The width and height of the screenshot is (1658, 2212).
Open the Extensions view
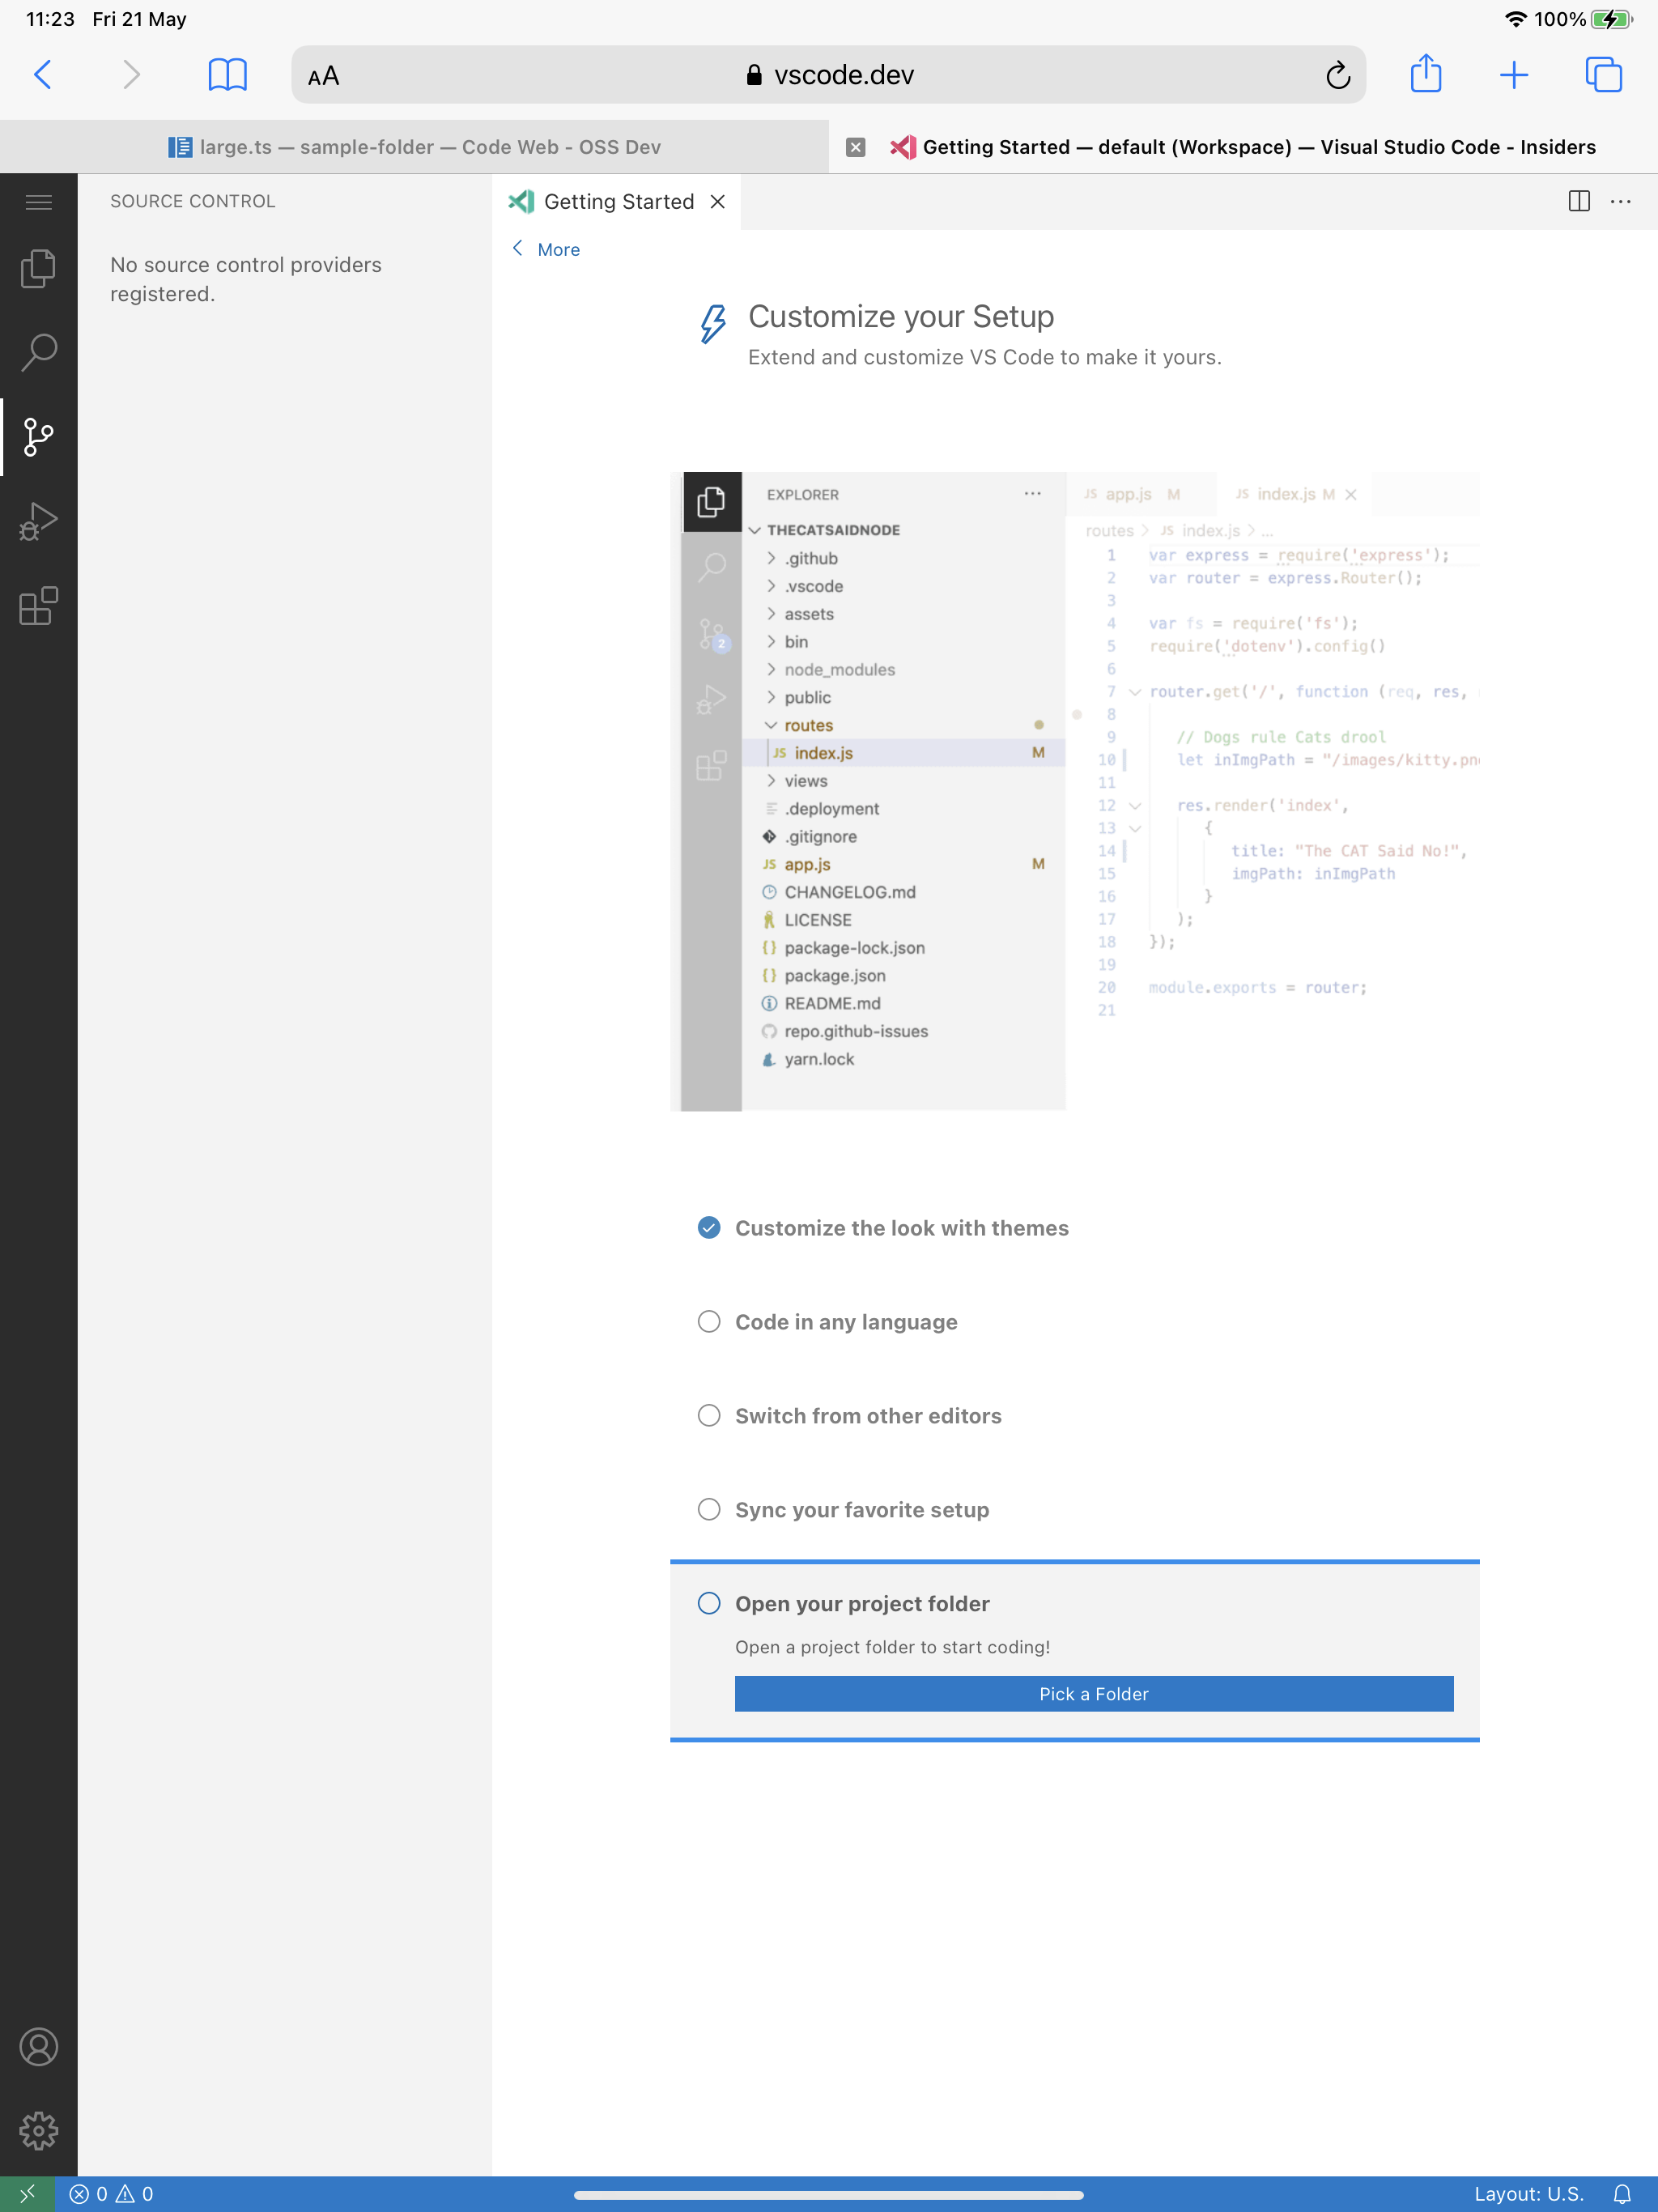pos(38,606)
